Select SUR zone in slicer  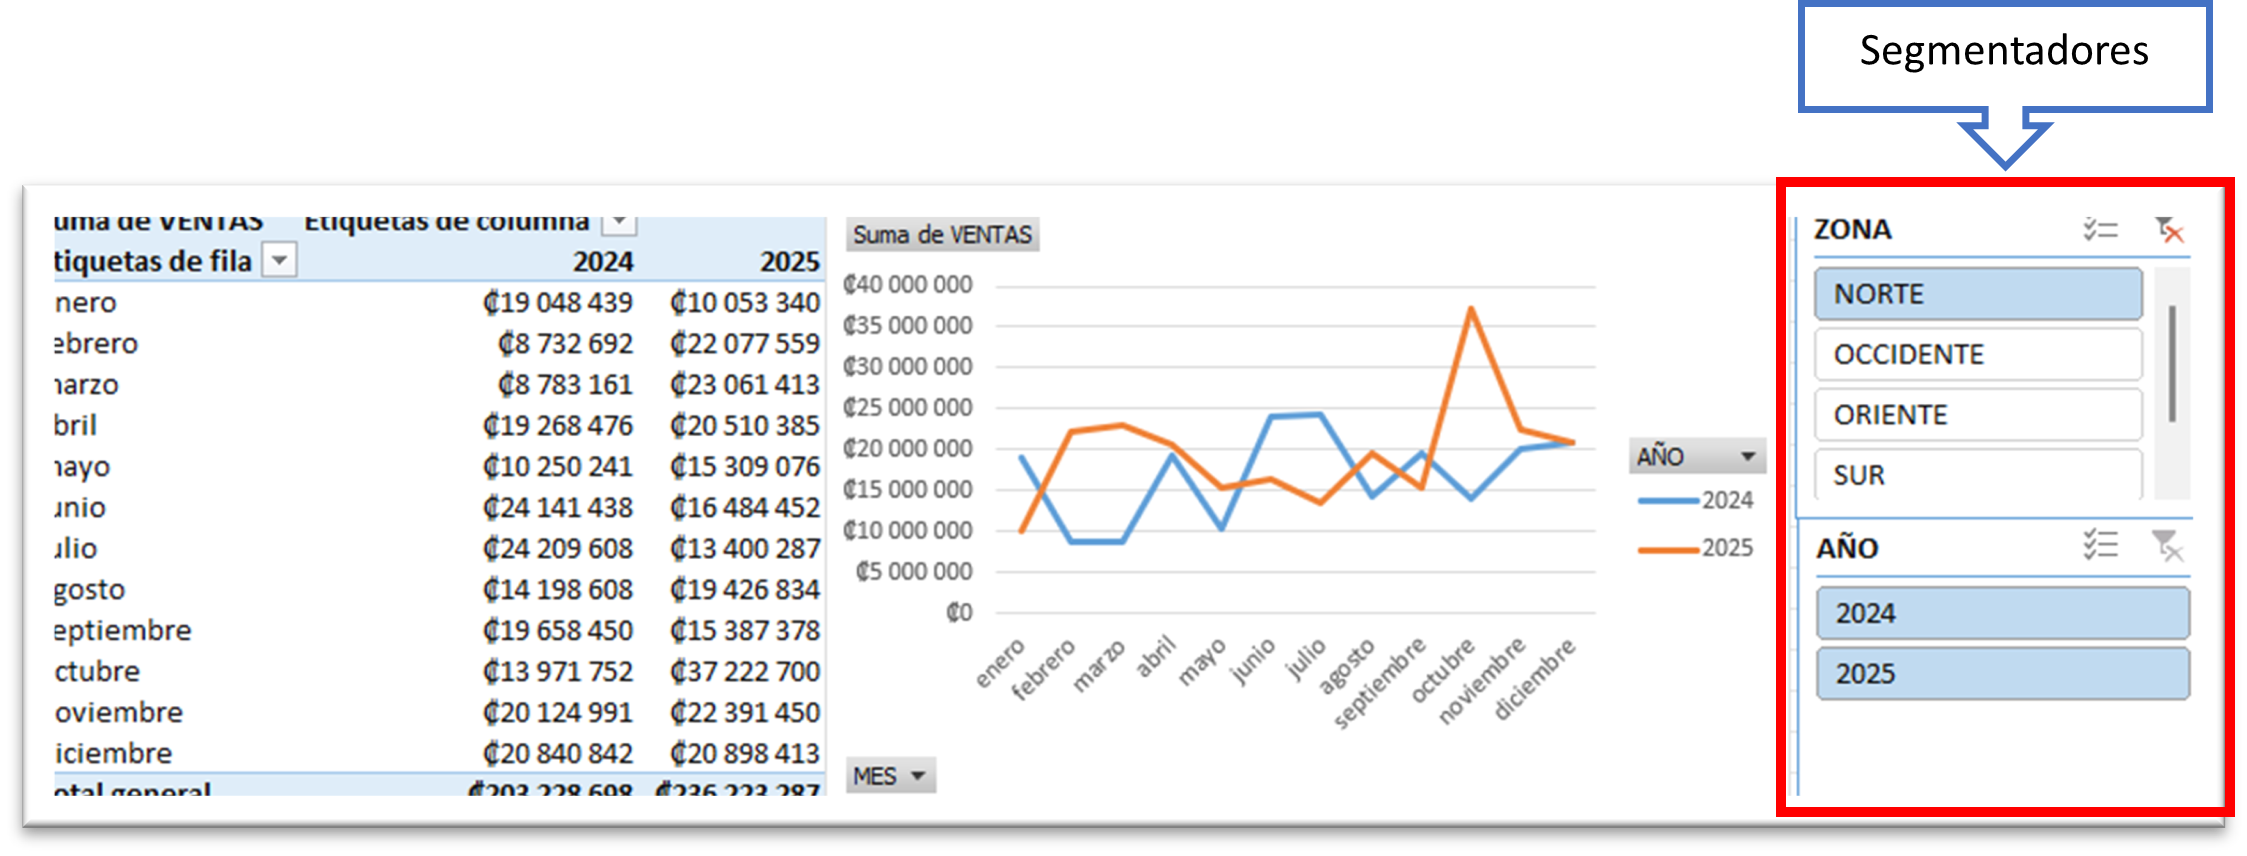[x=1977, y=474]
